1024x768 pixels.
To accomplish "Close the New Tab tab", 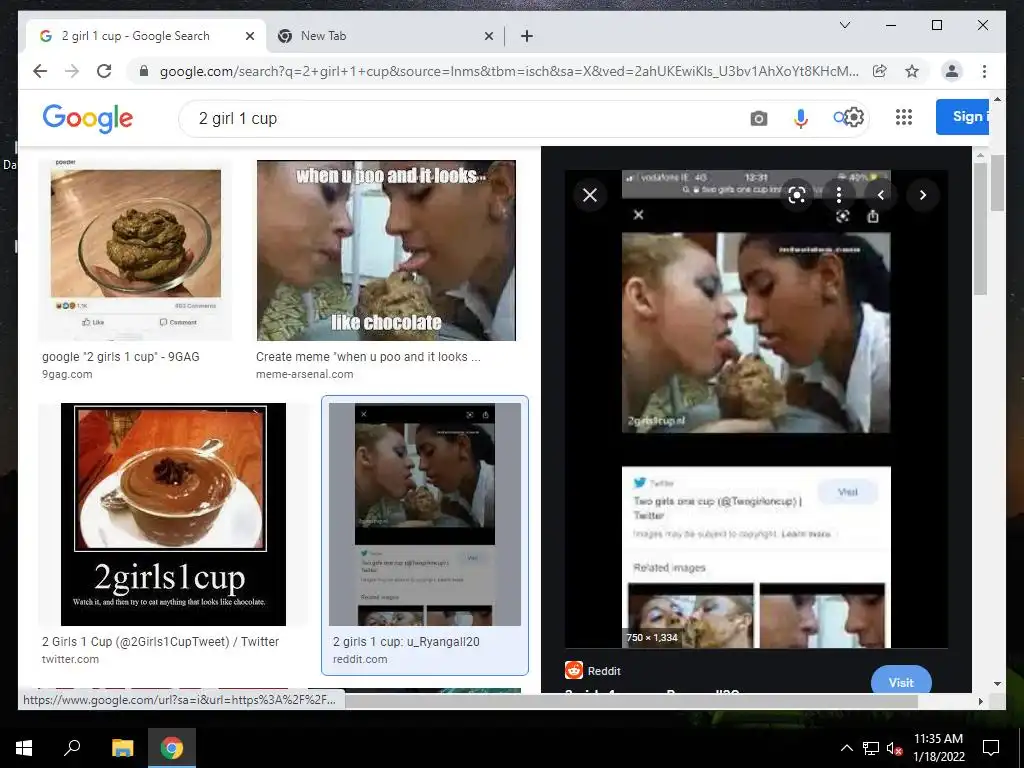I will click(488, 36).
